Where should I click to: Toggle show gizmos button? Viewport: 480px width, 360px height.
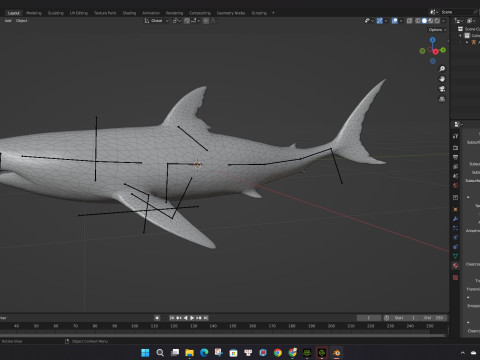pos(380,21)
